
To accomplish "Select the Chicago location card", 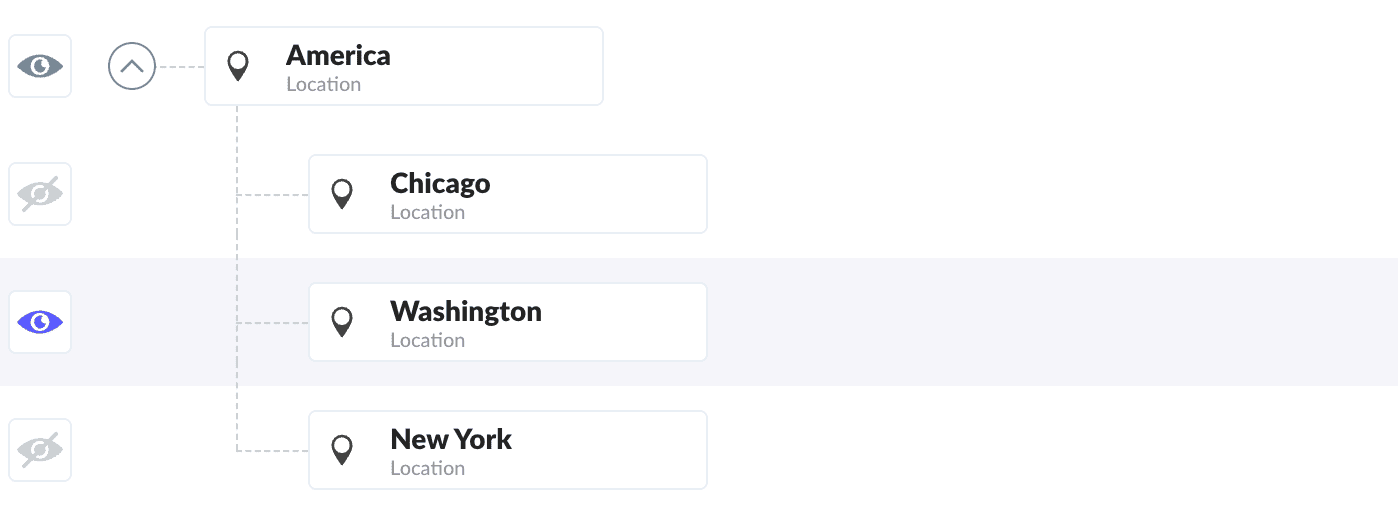I will [580, 194].
